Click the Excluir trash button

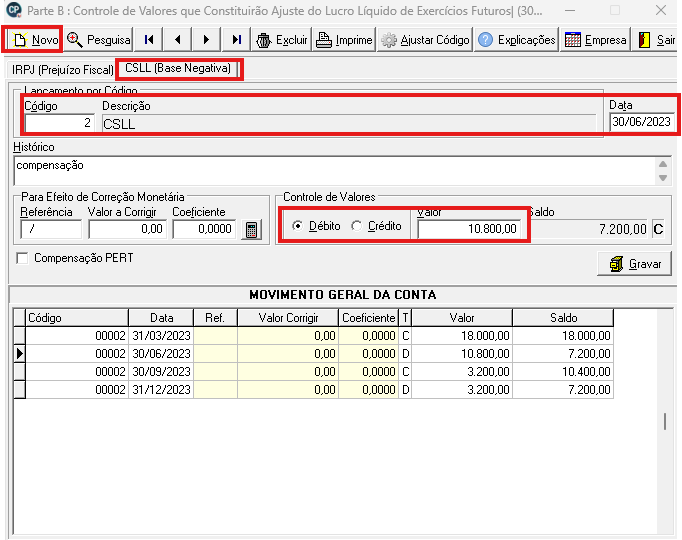[x=281, y=40]
